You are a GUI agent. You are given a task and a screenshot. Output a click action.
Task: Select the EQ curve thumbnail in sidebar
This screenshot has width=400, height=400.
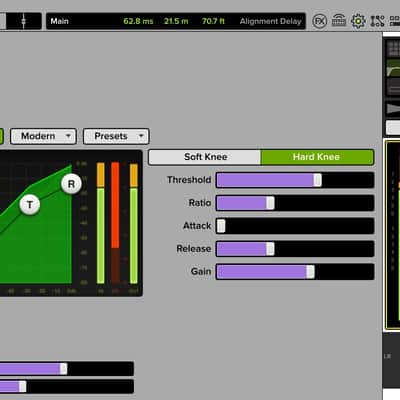pos(393,68)
